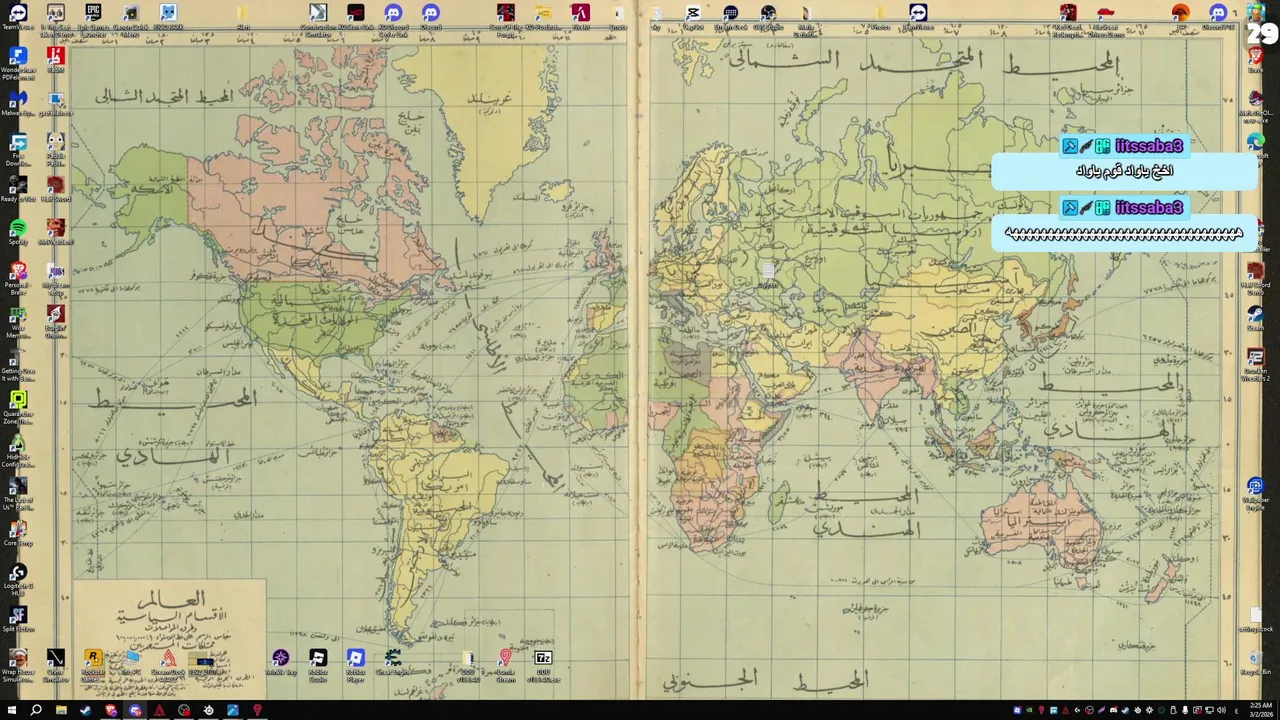
Task: Open the Getting Over It desktop shortcut
Action: point(18,365)
